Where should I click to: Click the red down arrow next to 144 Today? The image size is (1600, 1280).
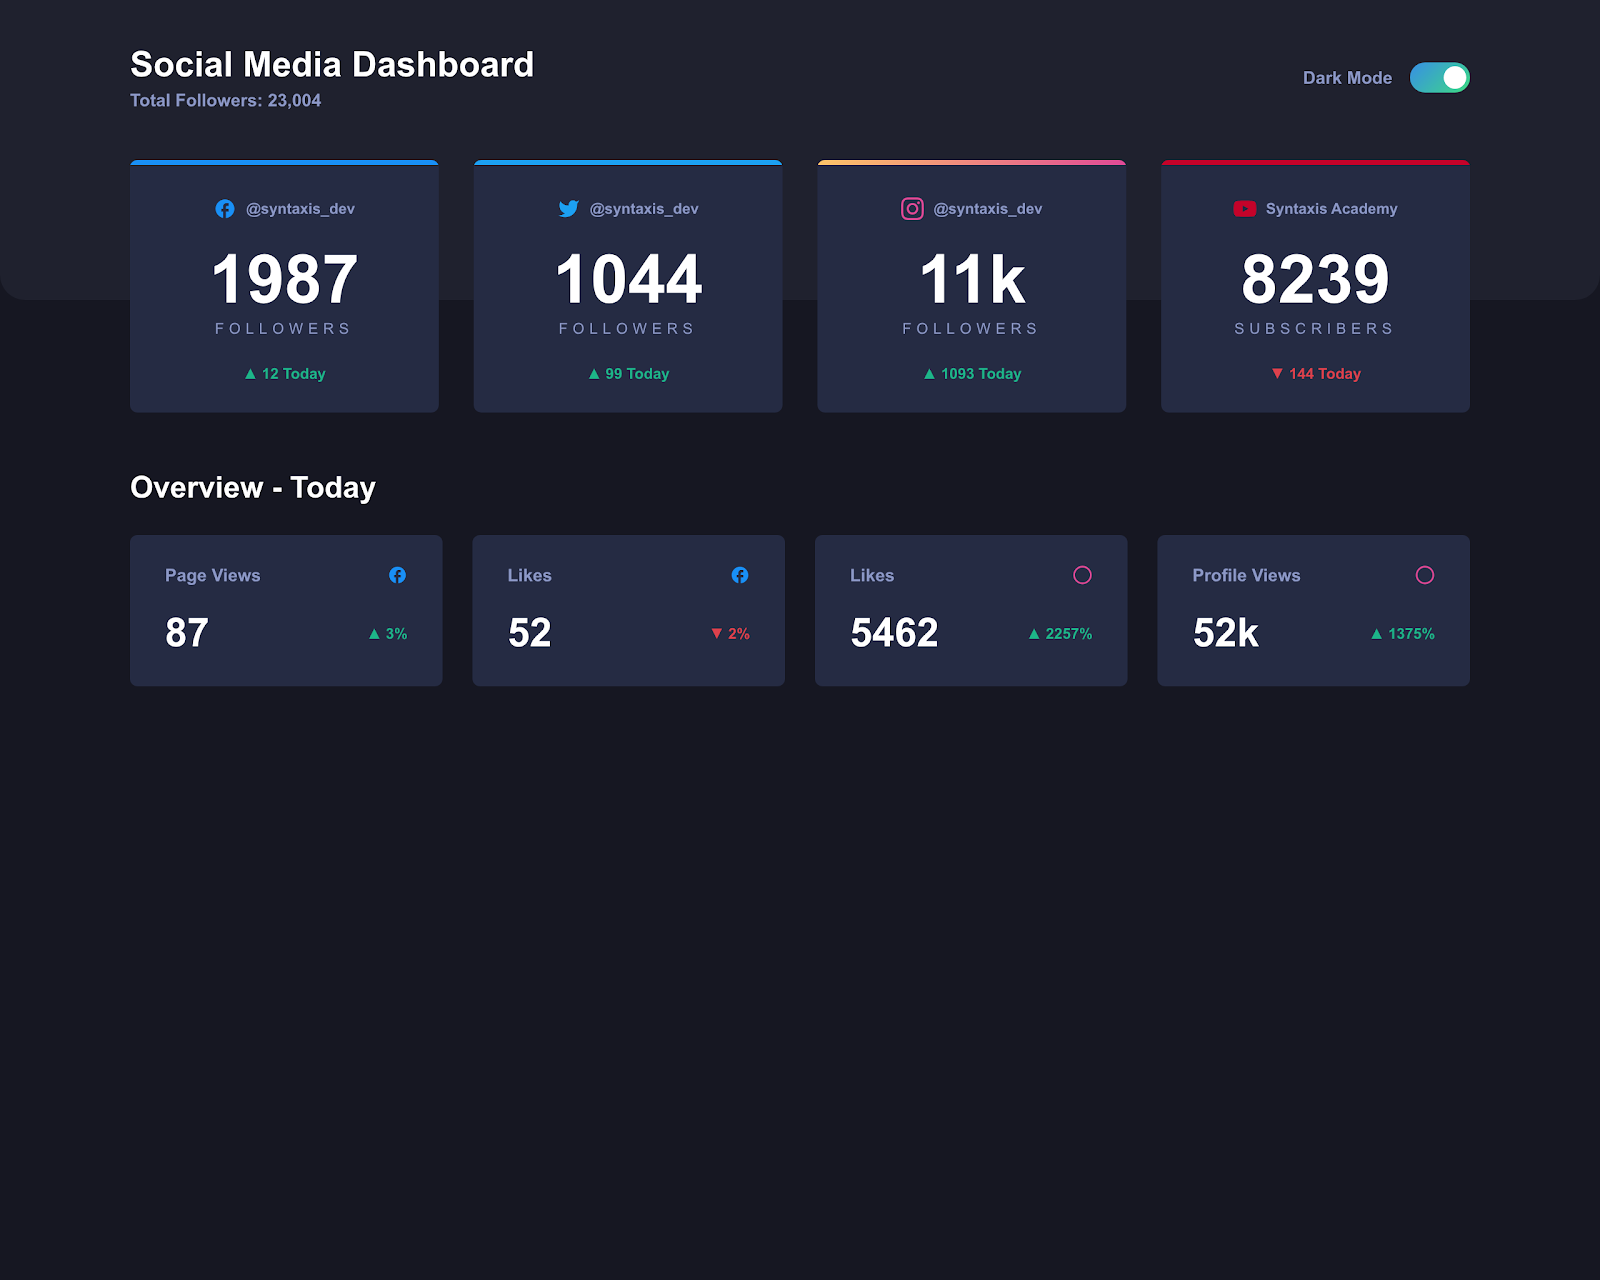coord(1277,374)
